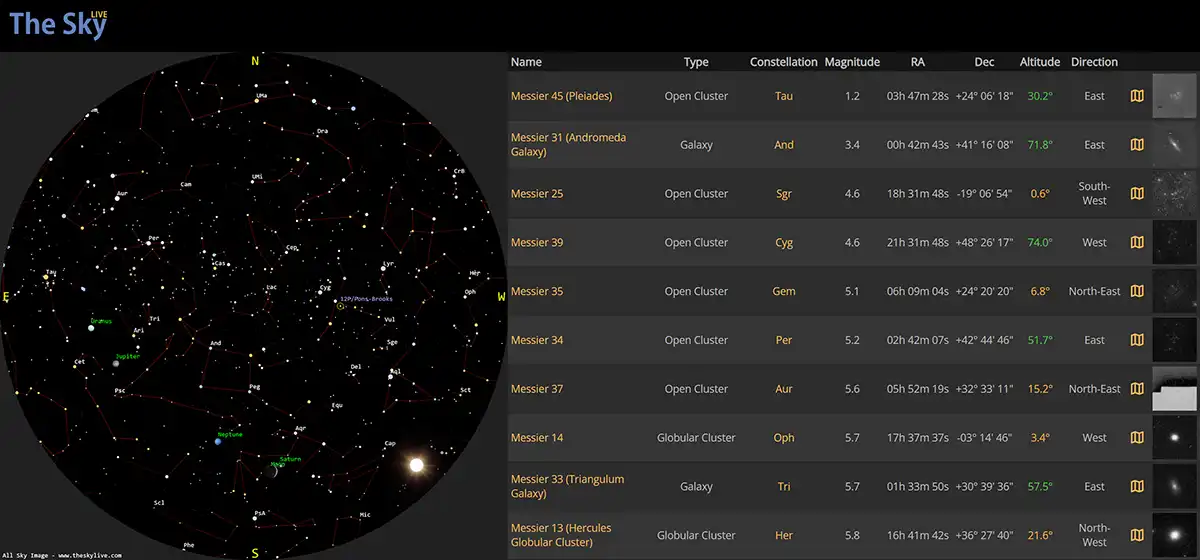Click the 71.8° altitude value

(1040, 145)
